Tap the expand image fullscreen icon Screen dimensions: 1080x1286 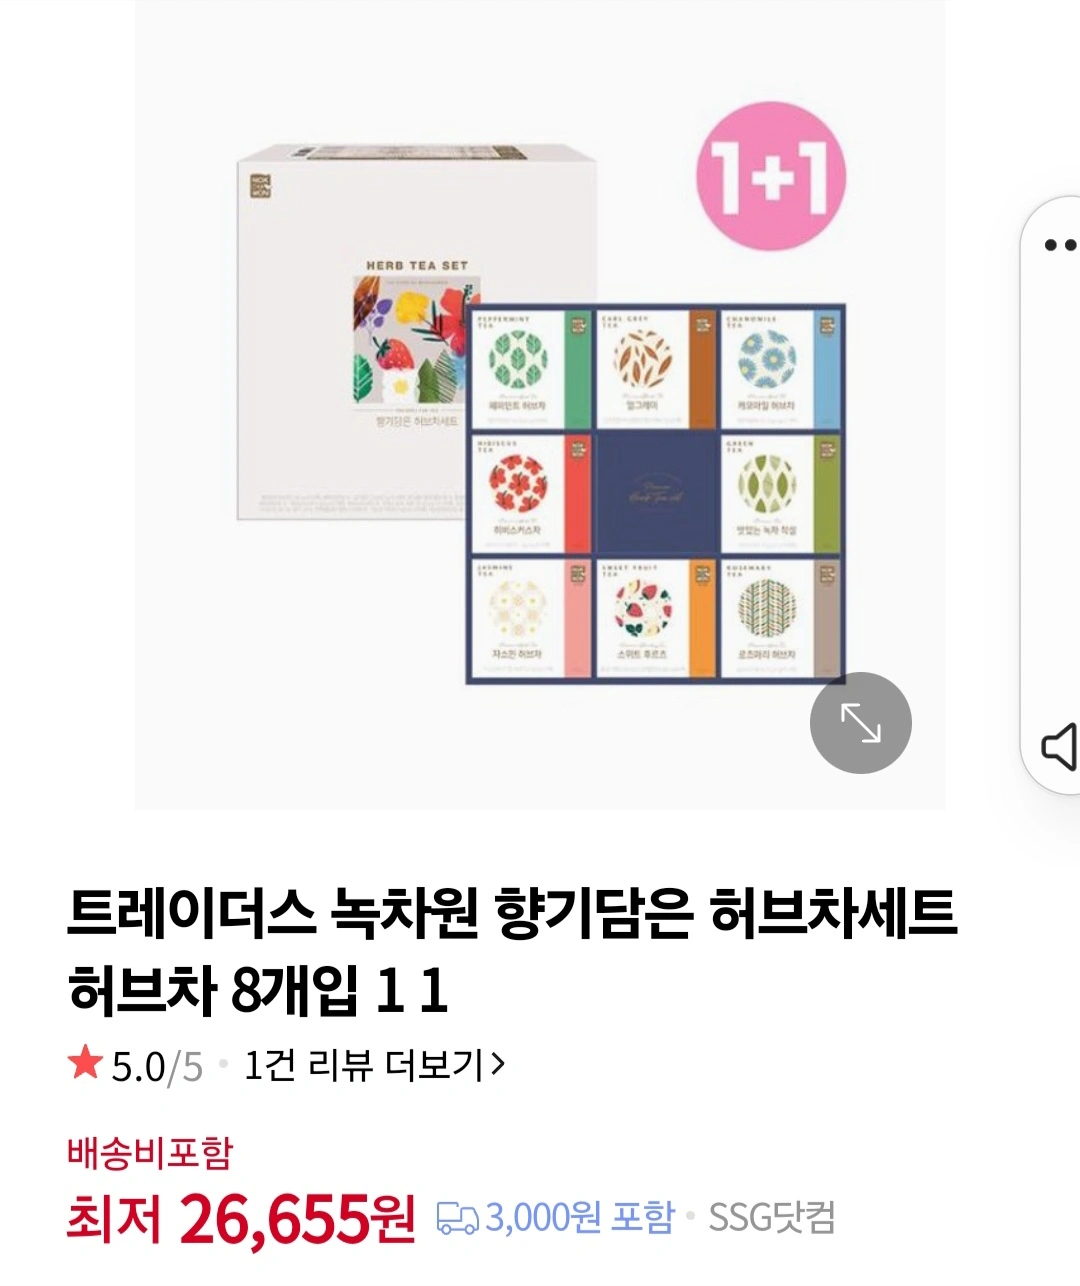(x=860, y=722)
